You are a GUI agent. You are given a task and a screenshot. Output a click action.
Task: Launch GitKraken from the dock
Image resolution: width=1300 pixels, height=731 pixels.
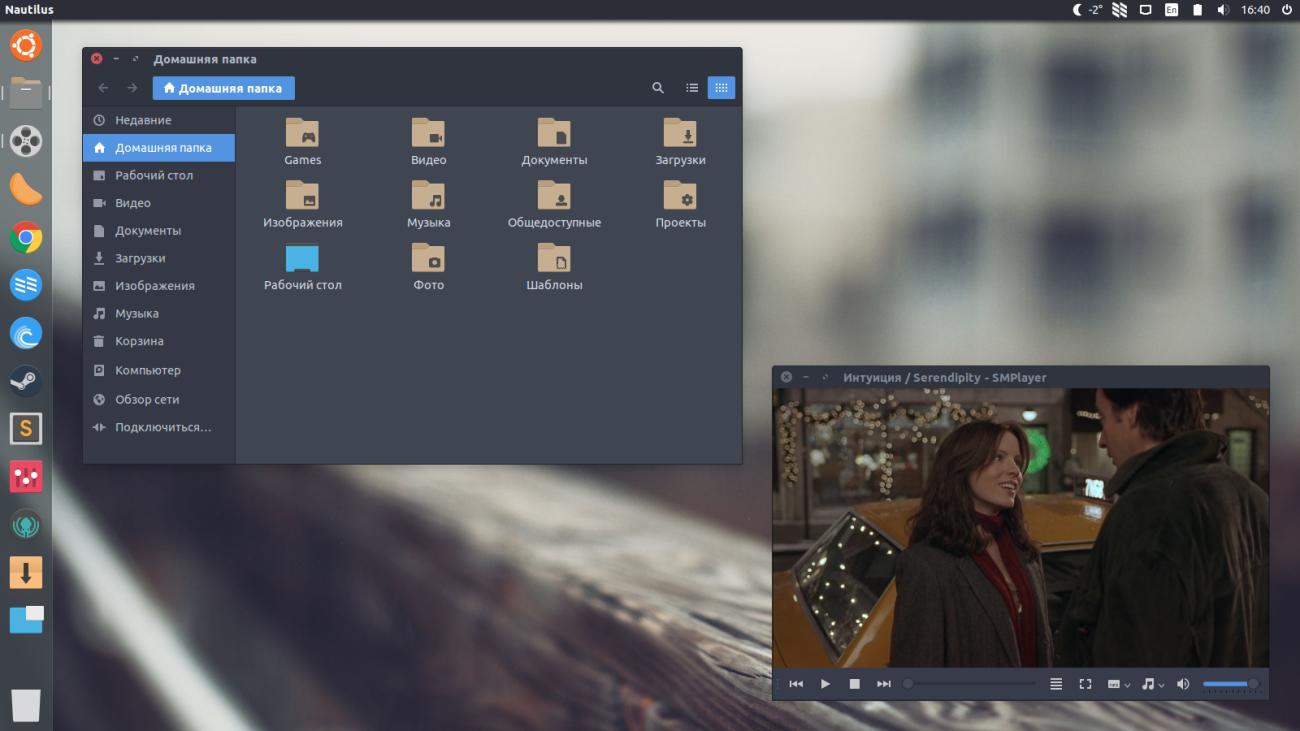tap(26, 524)
